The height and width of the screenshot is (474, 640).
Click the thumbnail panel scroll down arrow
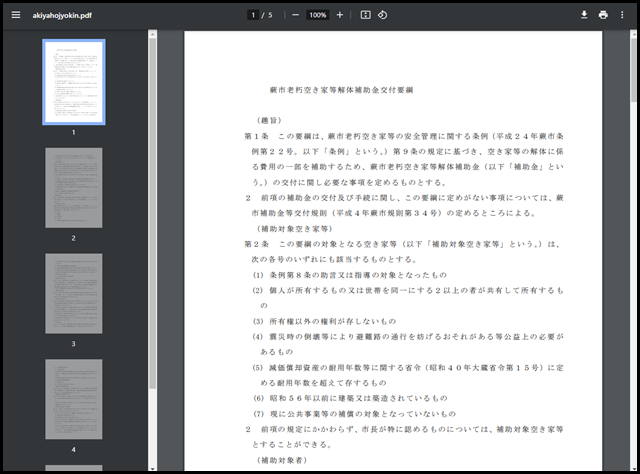point(152,469)
